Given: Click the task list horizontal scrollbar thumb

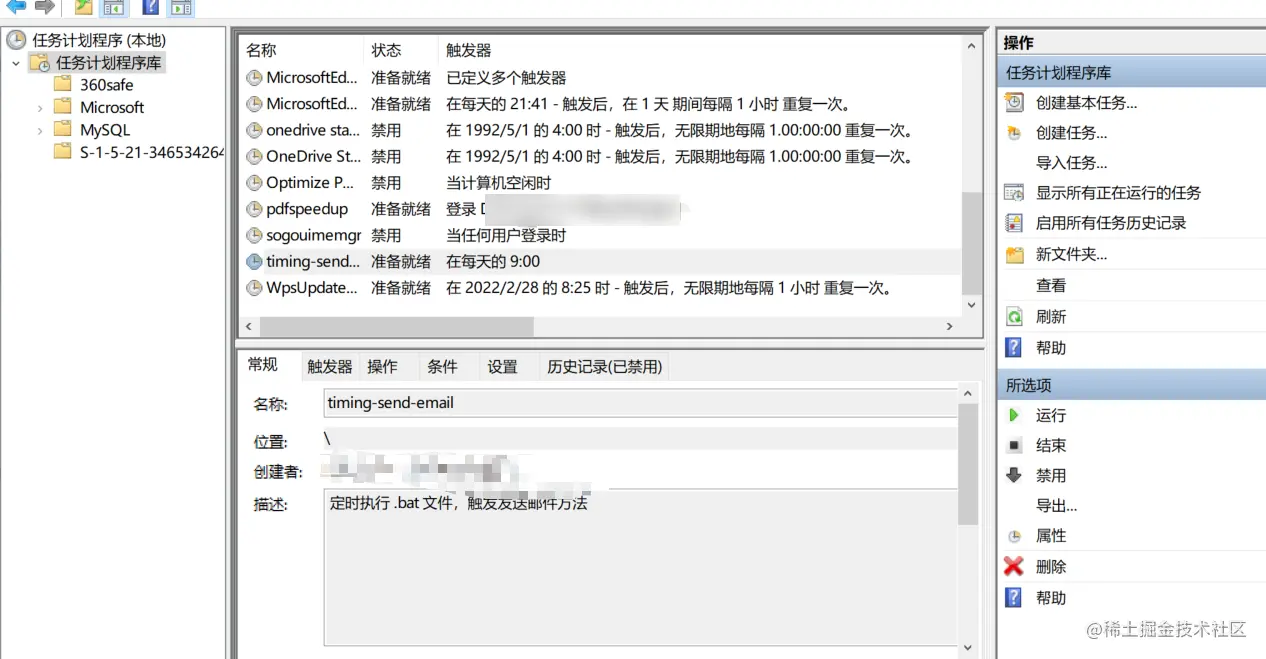Looking at the screenshot, I should coord(396,326).
